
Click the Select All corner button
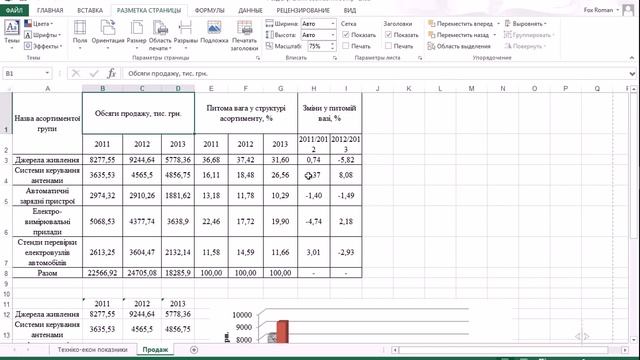(x=6, y=89)
